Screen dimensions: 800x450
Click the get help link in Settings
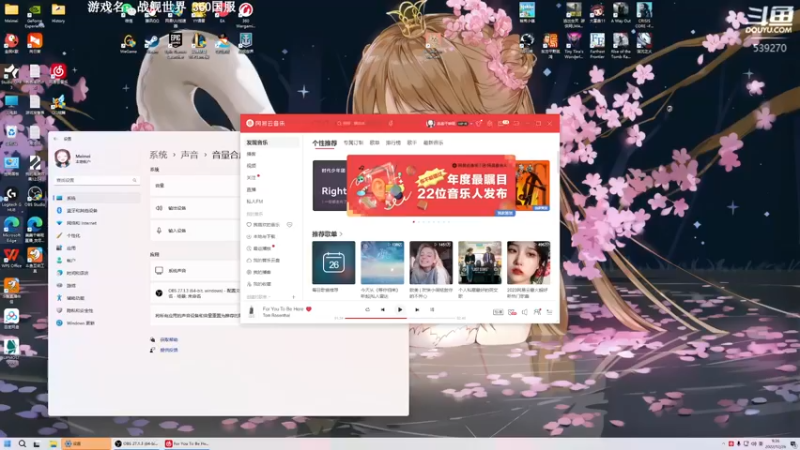point(169,339)
